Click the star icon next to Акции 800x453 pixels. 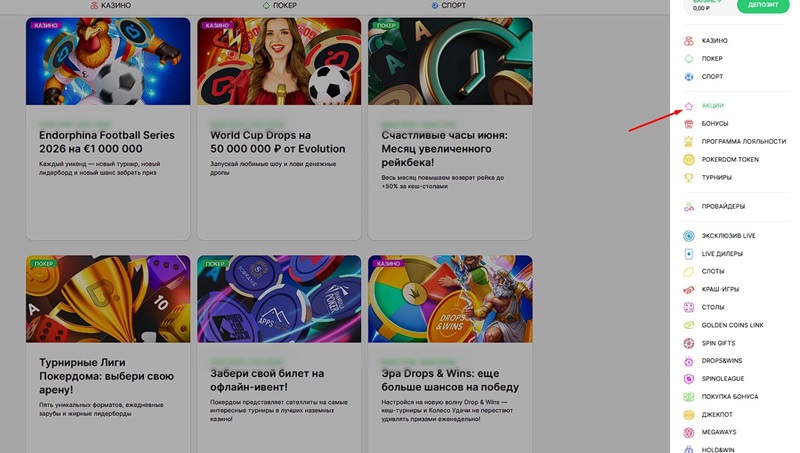click(688, 106)
